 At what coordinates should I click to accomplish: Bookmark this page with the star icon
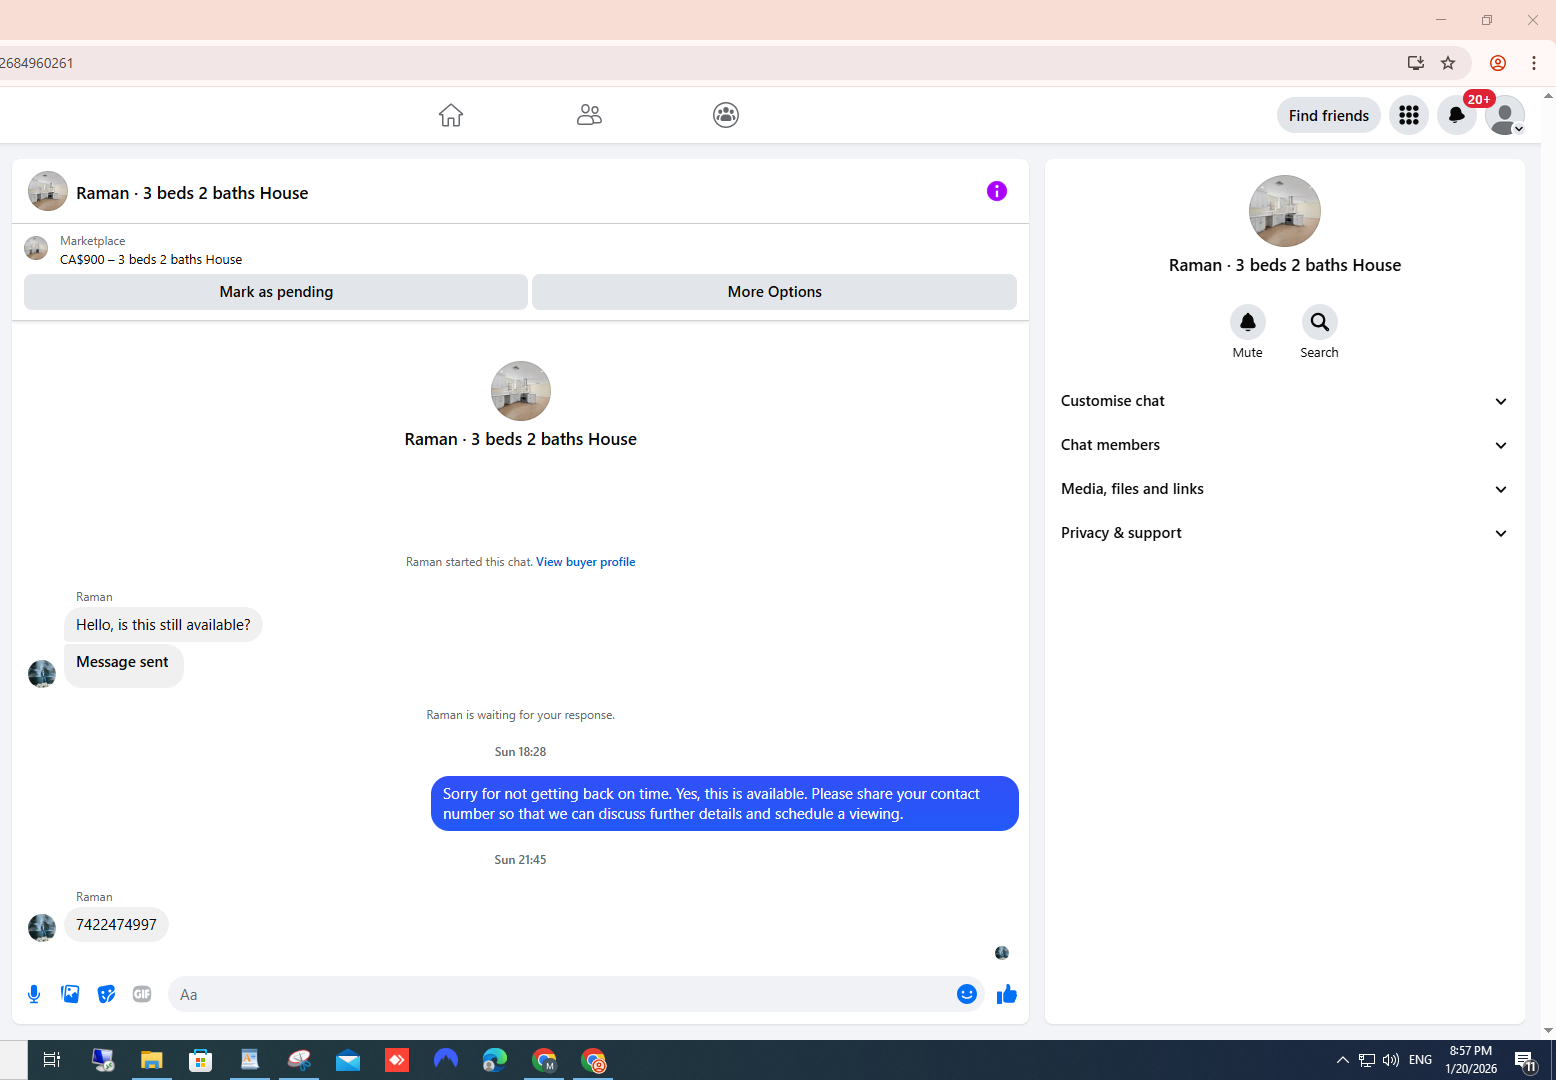1448,63
